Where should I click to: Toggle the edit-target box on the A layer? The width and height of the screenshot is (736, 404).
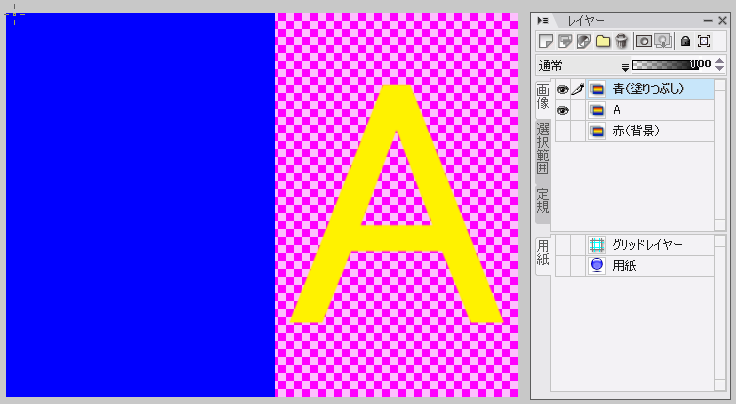pyautogui.click(x=578, y=110)
